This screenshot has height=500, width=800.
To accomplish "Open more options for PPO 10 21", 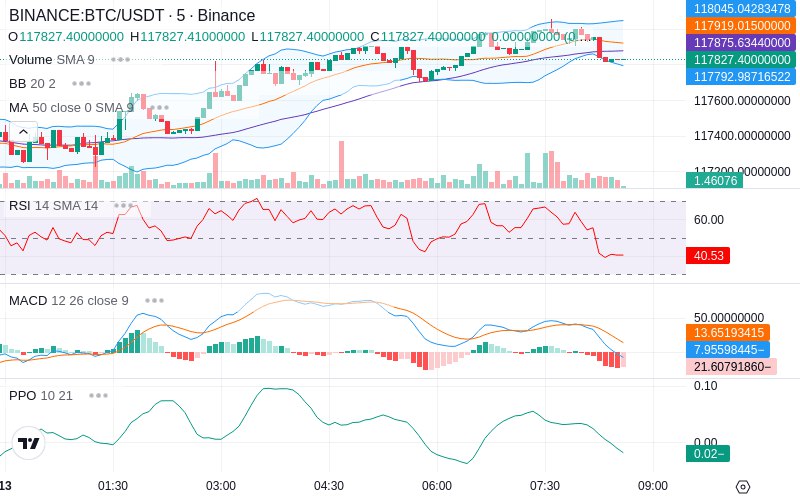I will 98,395.
